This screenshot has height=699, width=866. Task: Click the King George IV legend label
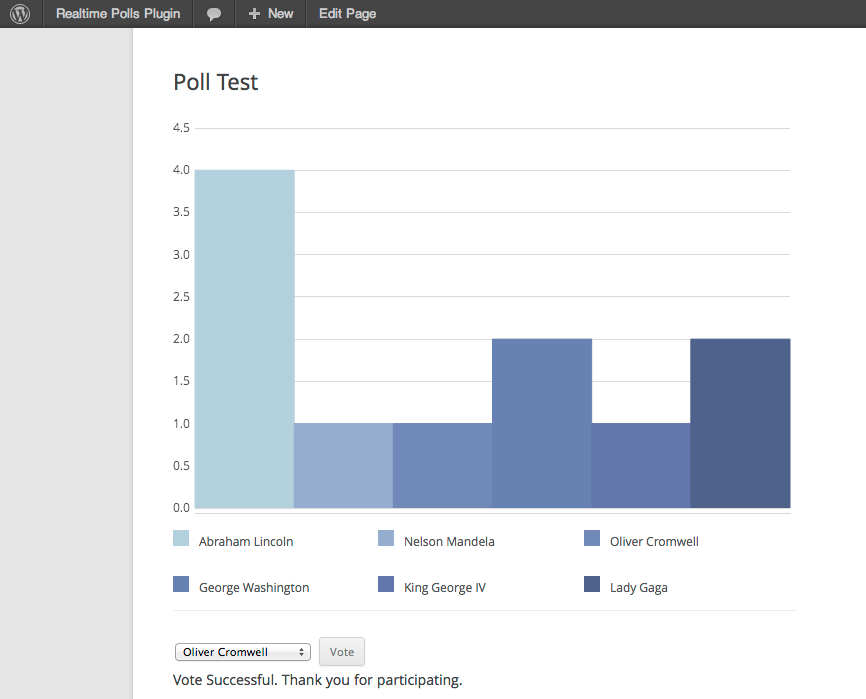point(445,587)
